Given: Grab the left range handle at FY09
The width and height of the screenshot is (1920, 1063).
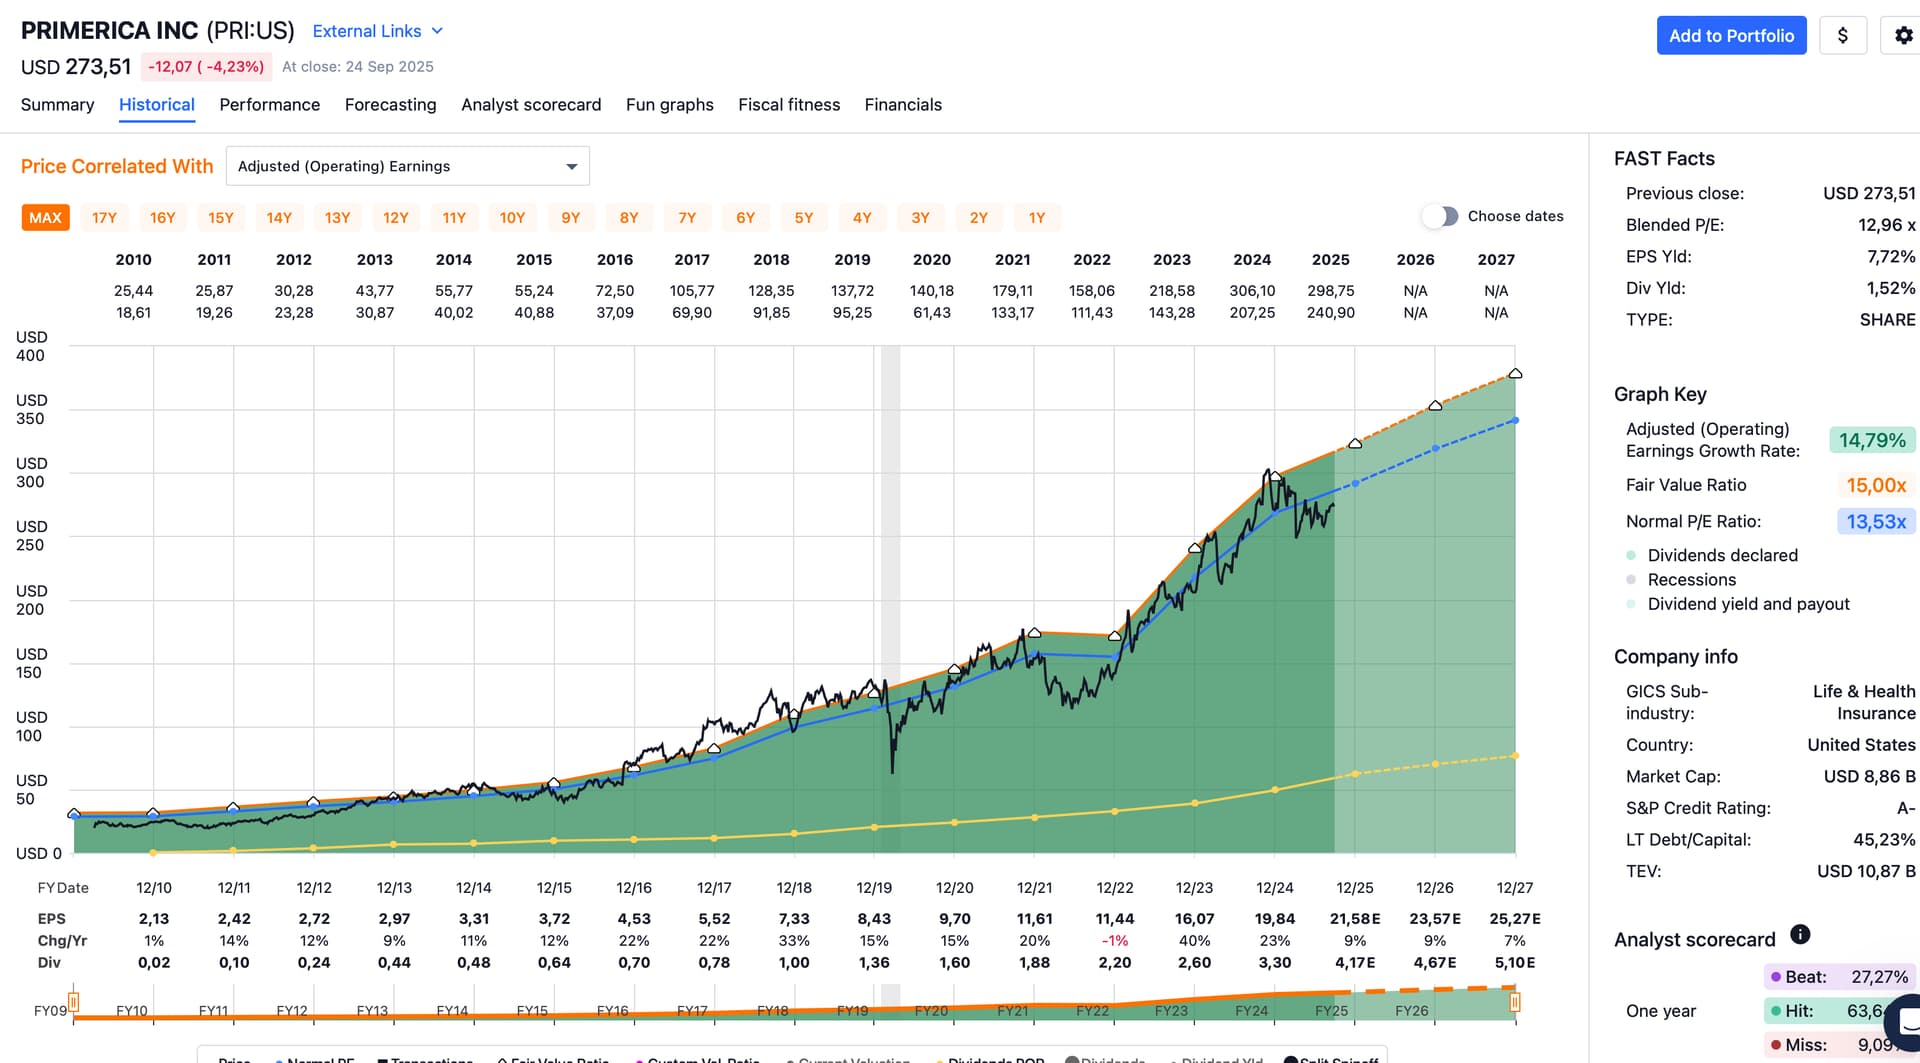Looking at the screenshot, I should click(x=74, y=1001).
